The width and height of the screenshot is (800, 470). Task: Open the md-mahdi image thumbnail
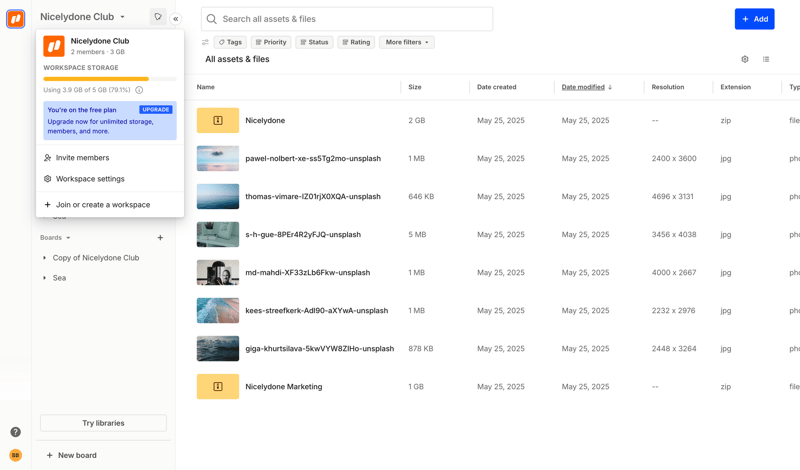[218, 273]
